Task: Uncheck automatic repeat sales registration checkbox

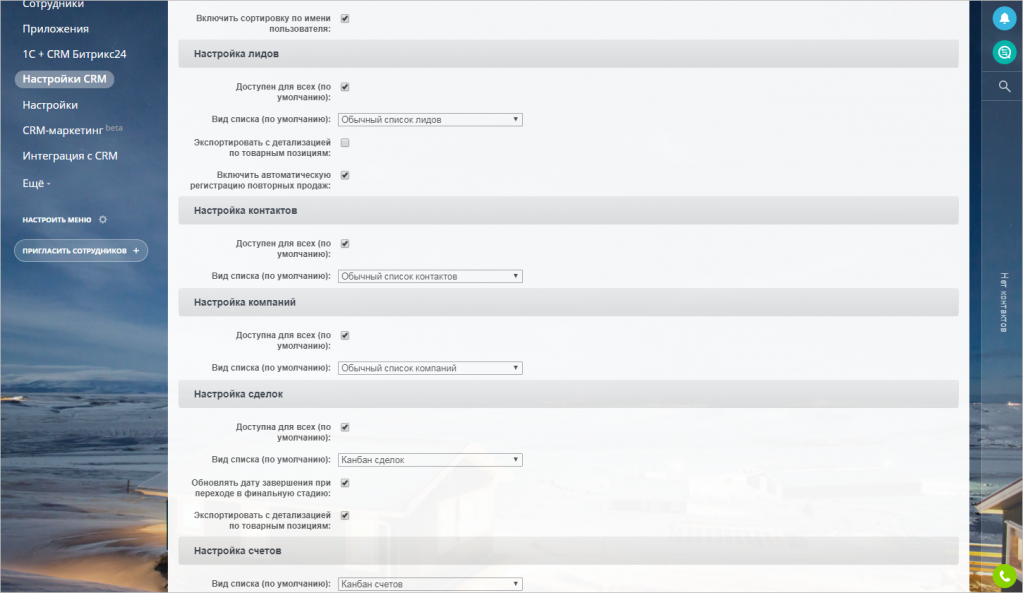Action: (345, 175)
